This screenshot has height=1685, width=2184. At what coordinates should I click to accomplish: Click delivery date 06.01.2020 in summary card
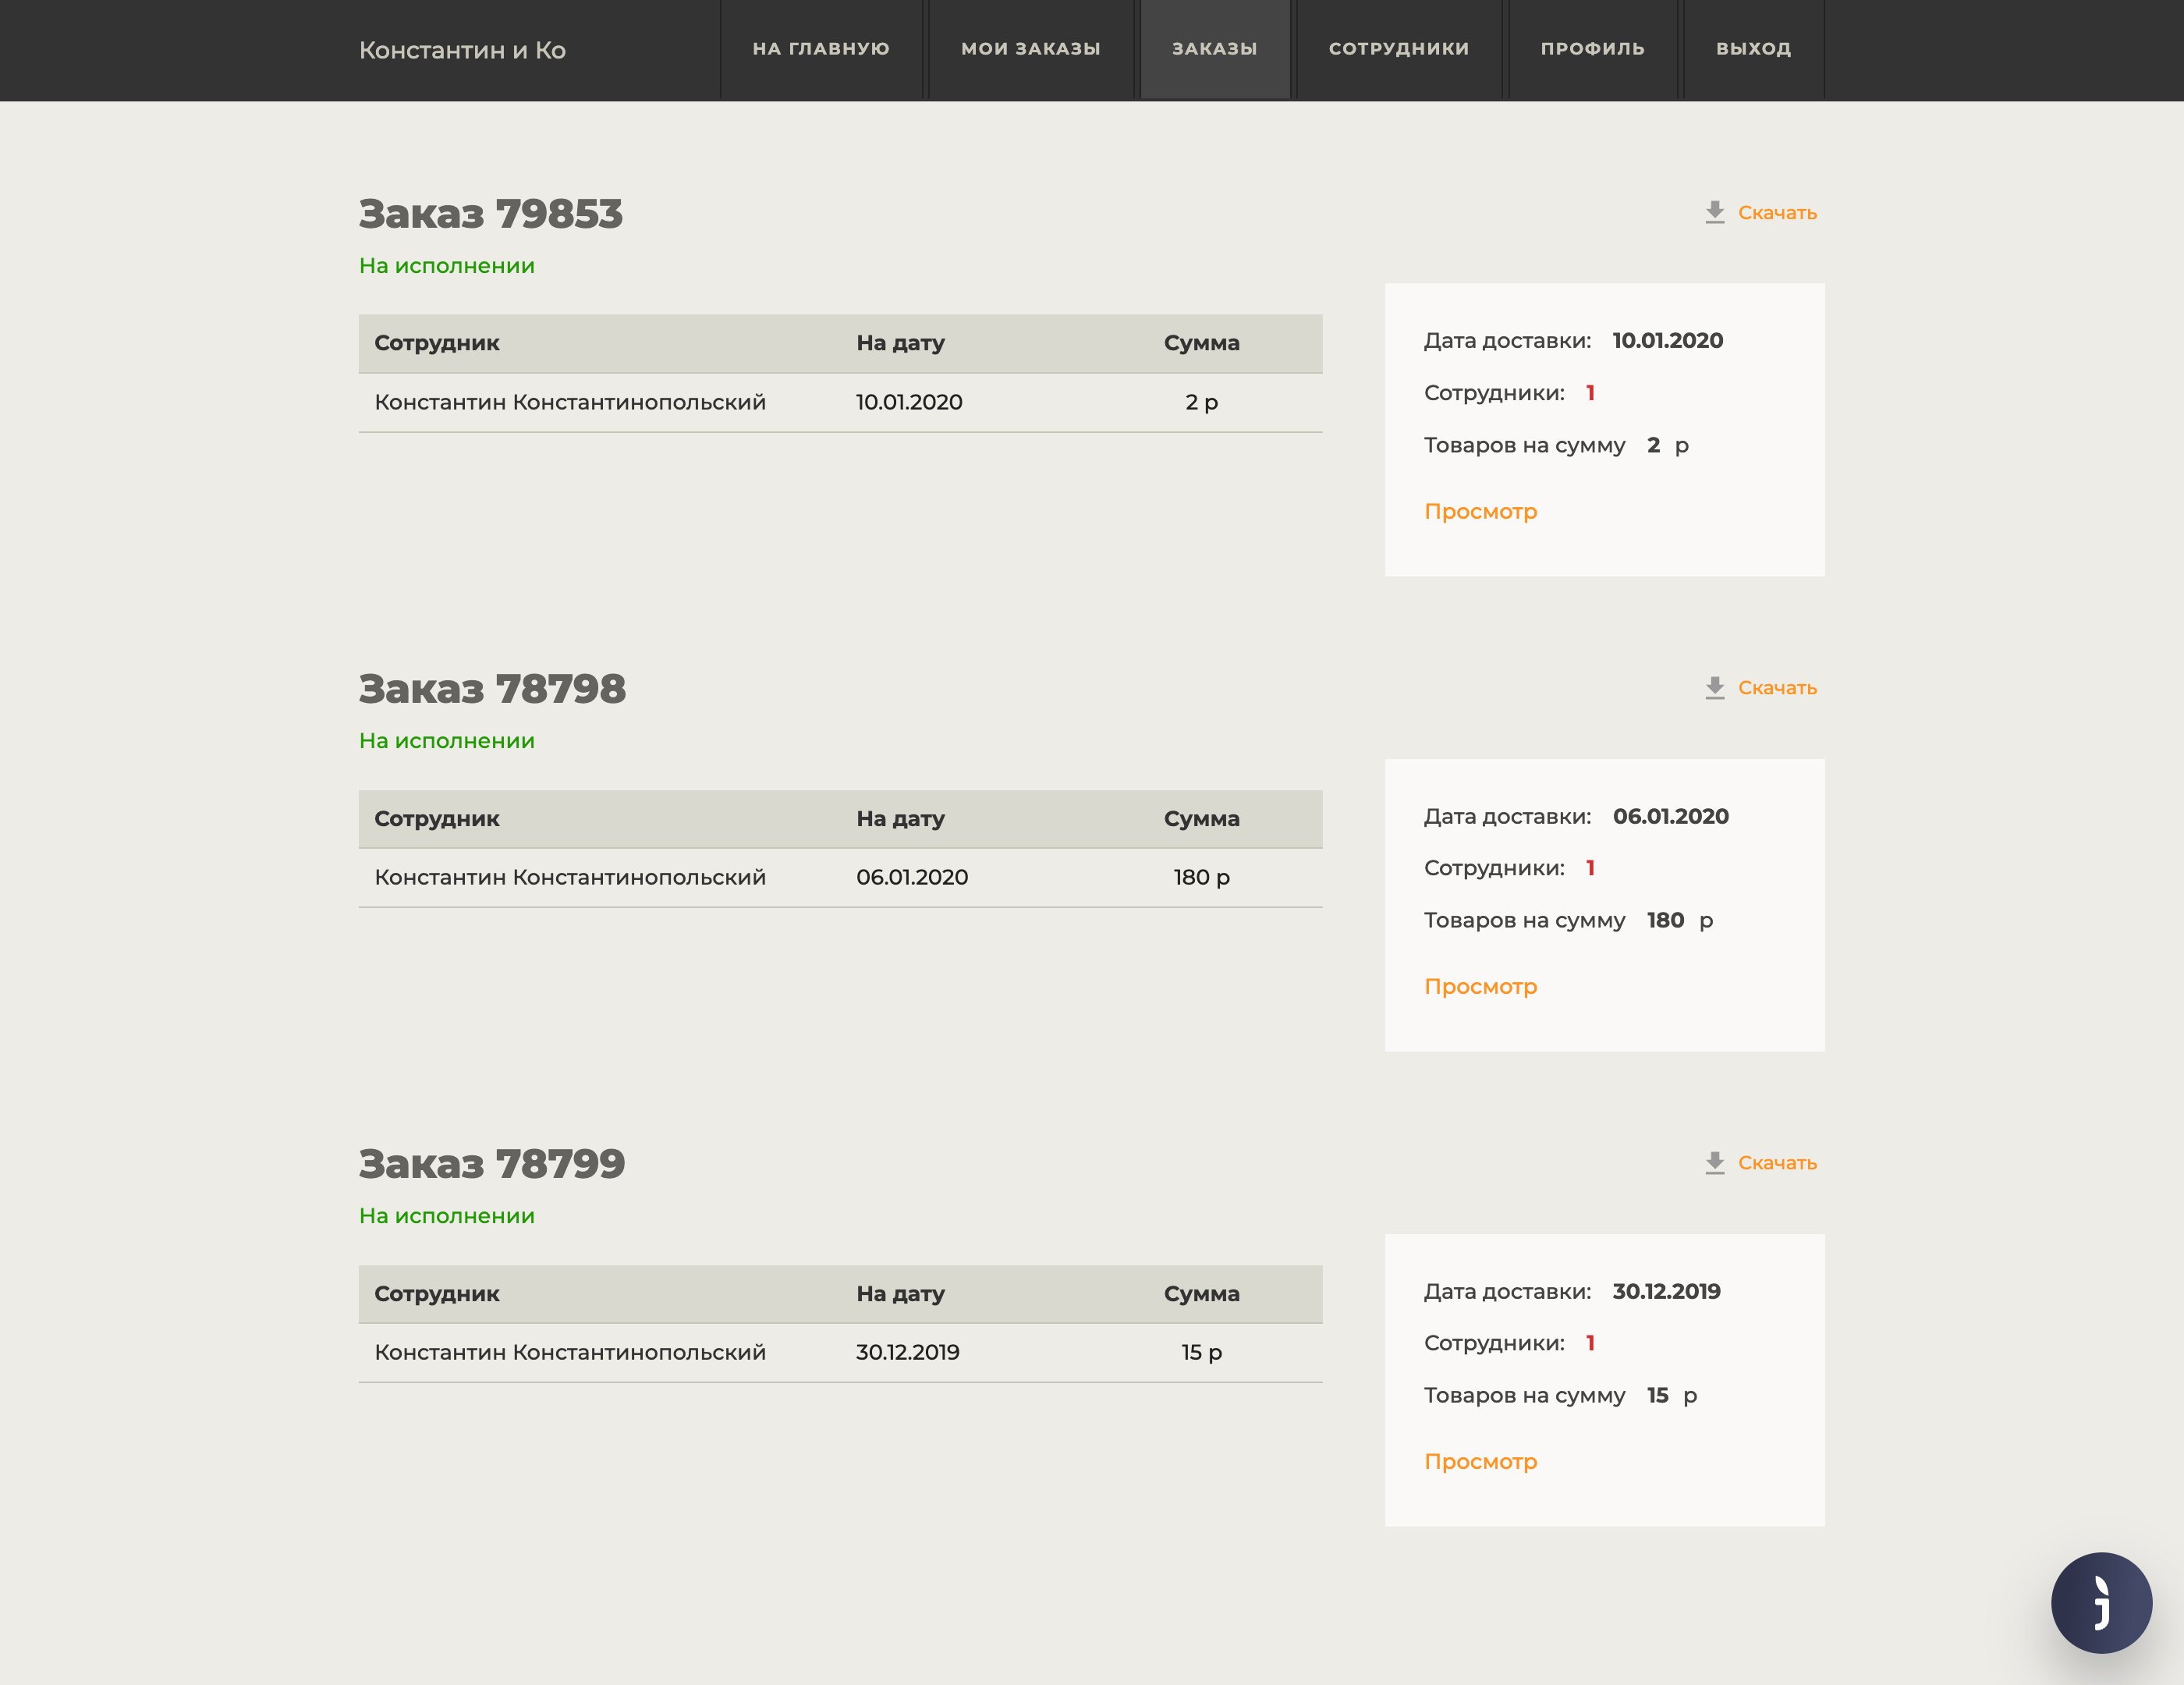click(1670, 816)
